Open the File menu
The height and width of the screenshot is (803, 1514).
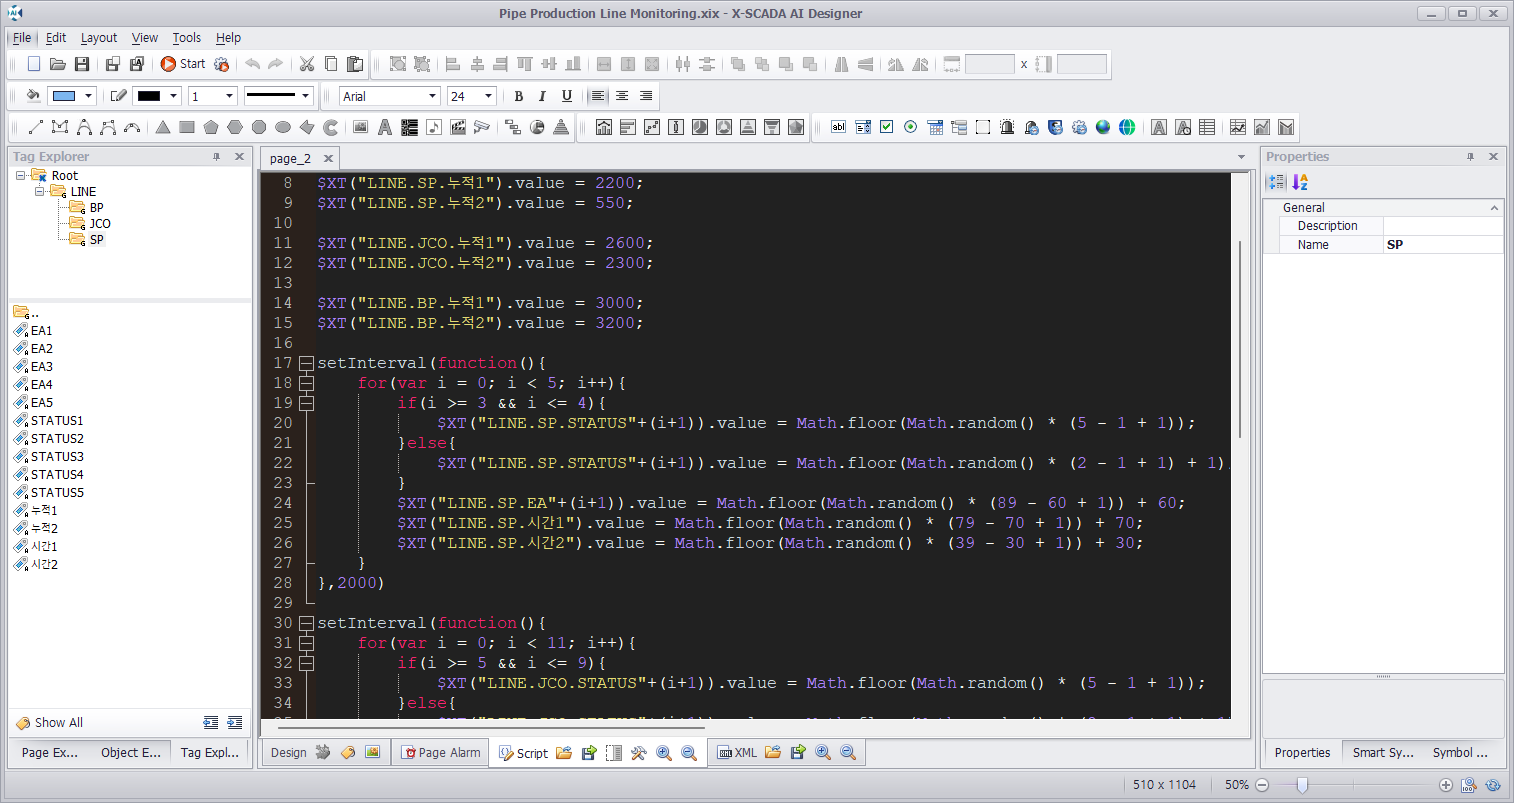pyautogui.click(x=22, y=38)
